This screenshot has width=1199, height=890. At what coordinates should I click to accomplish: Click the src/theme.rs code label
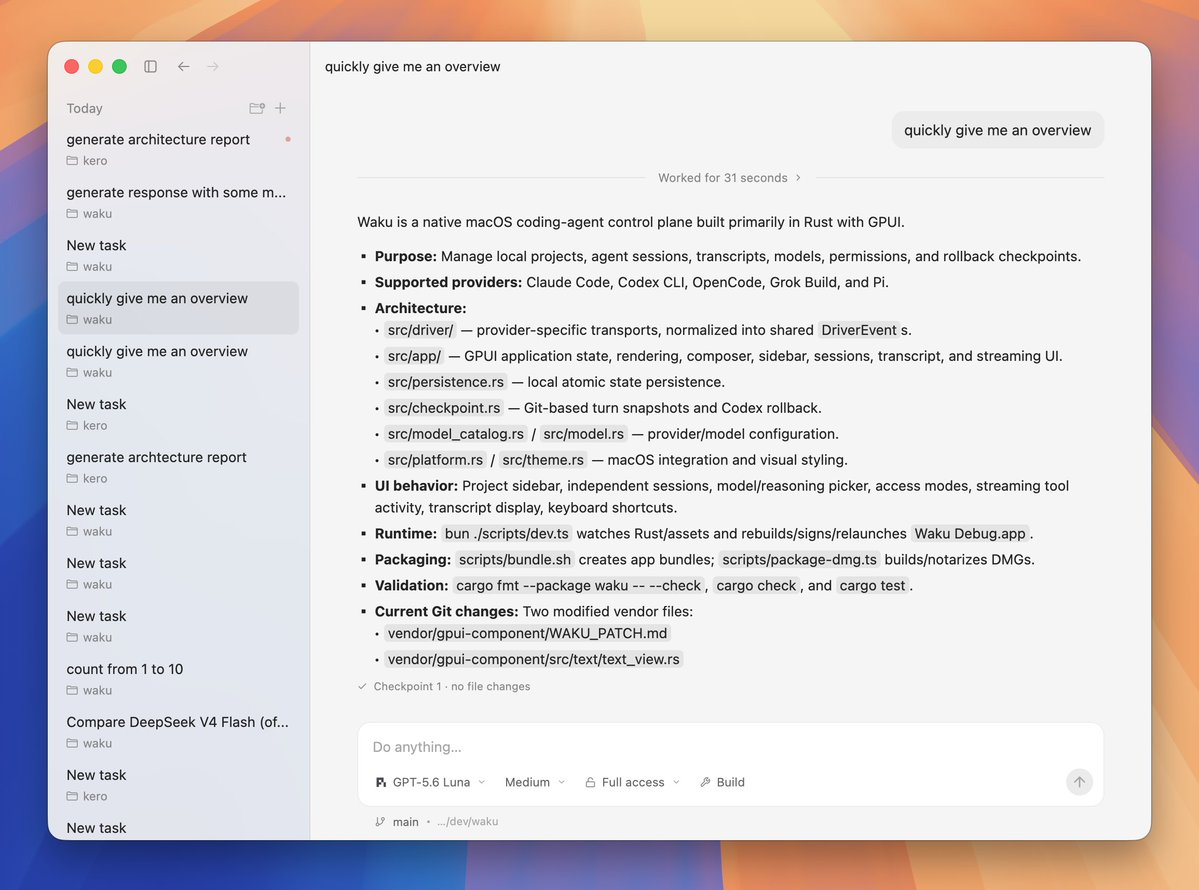point(543,460)
